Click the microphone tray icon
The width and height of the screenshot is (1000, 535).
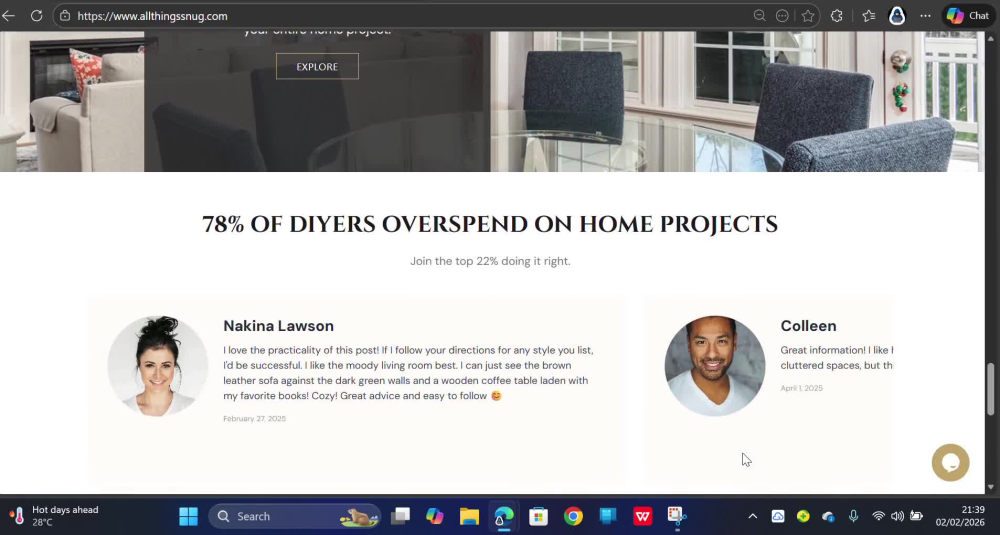(x=853, y=517)
